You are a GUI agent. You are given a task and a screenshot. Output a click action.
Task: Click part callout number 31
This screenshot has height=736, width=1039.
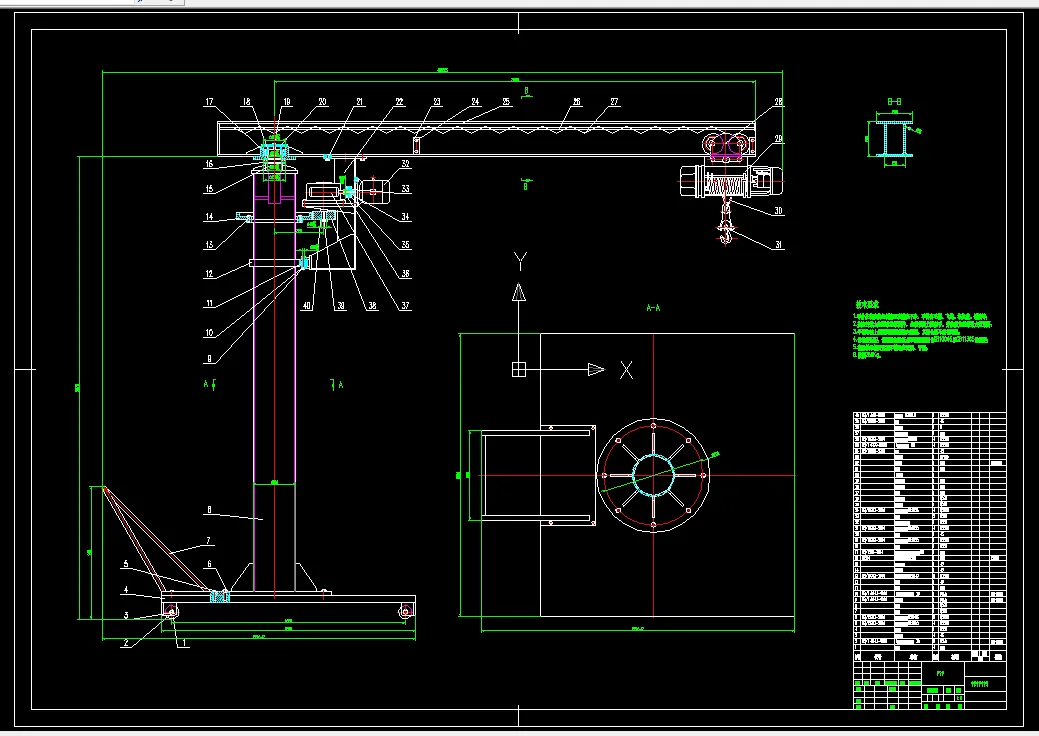tap(779, 245)
